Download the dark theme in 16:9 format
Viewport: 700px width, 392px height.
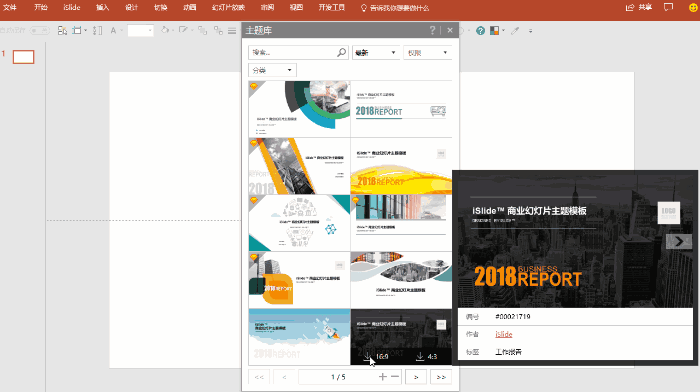click(376, 356)
